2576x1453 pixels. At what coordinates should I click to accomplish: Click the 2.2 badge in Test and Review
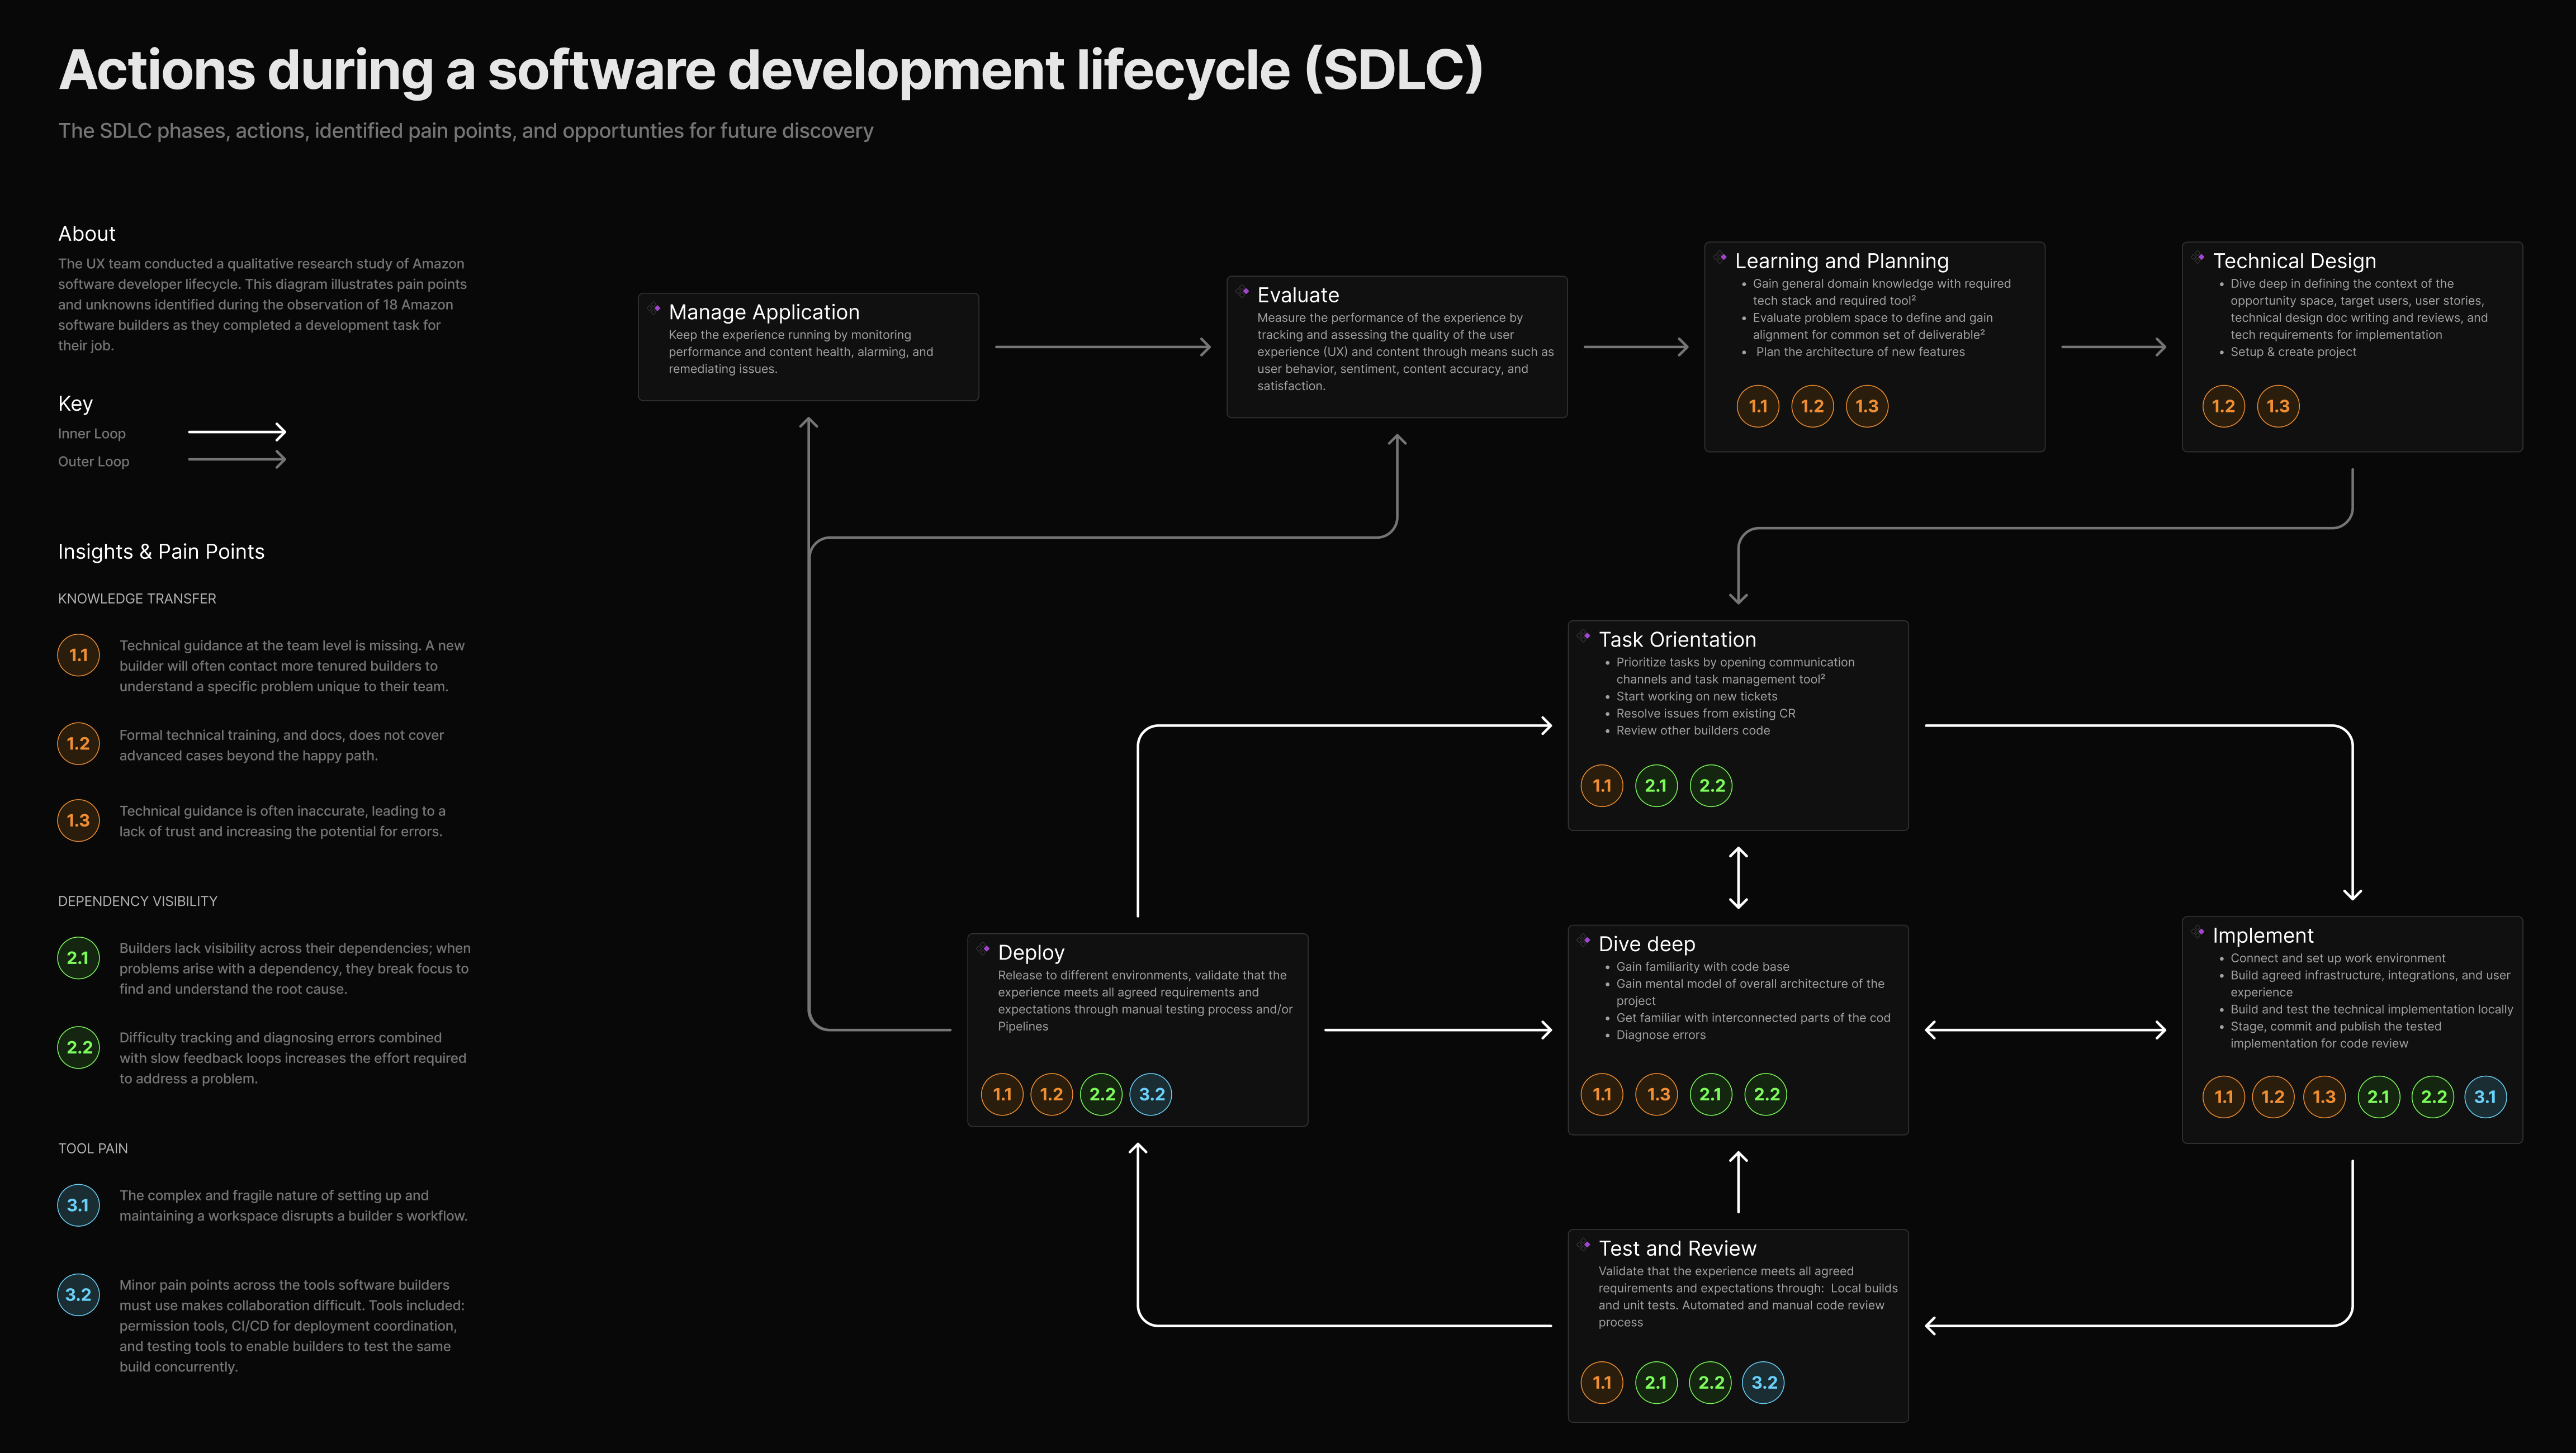point(1711,1383)
